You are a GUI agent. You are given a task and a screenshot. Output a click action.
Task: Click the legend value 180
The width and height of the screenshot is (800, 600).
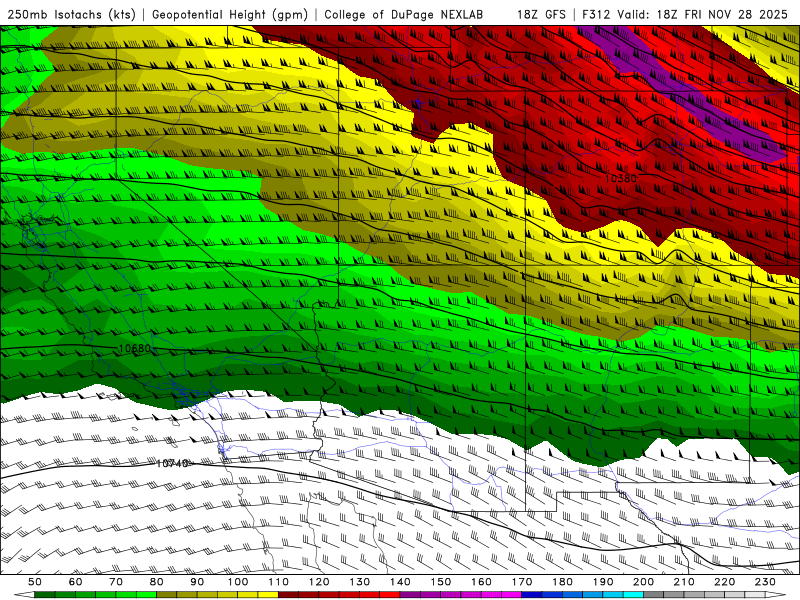tap(562, 582)
